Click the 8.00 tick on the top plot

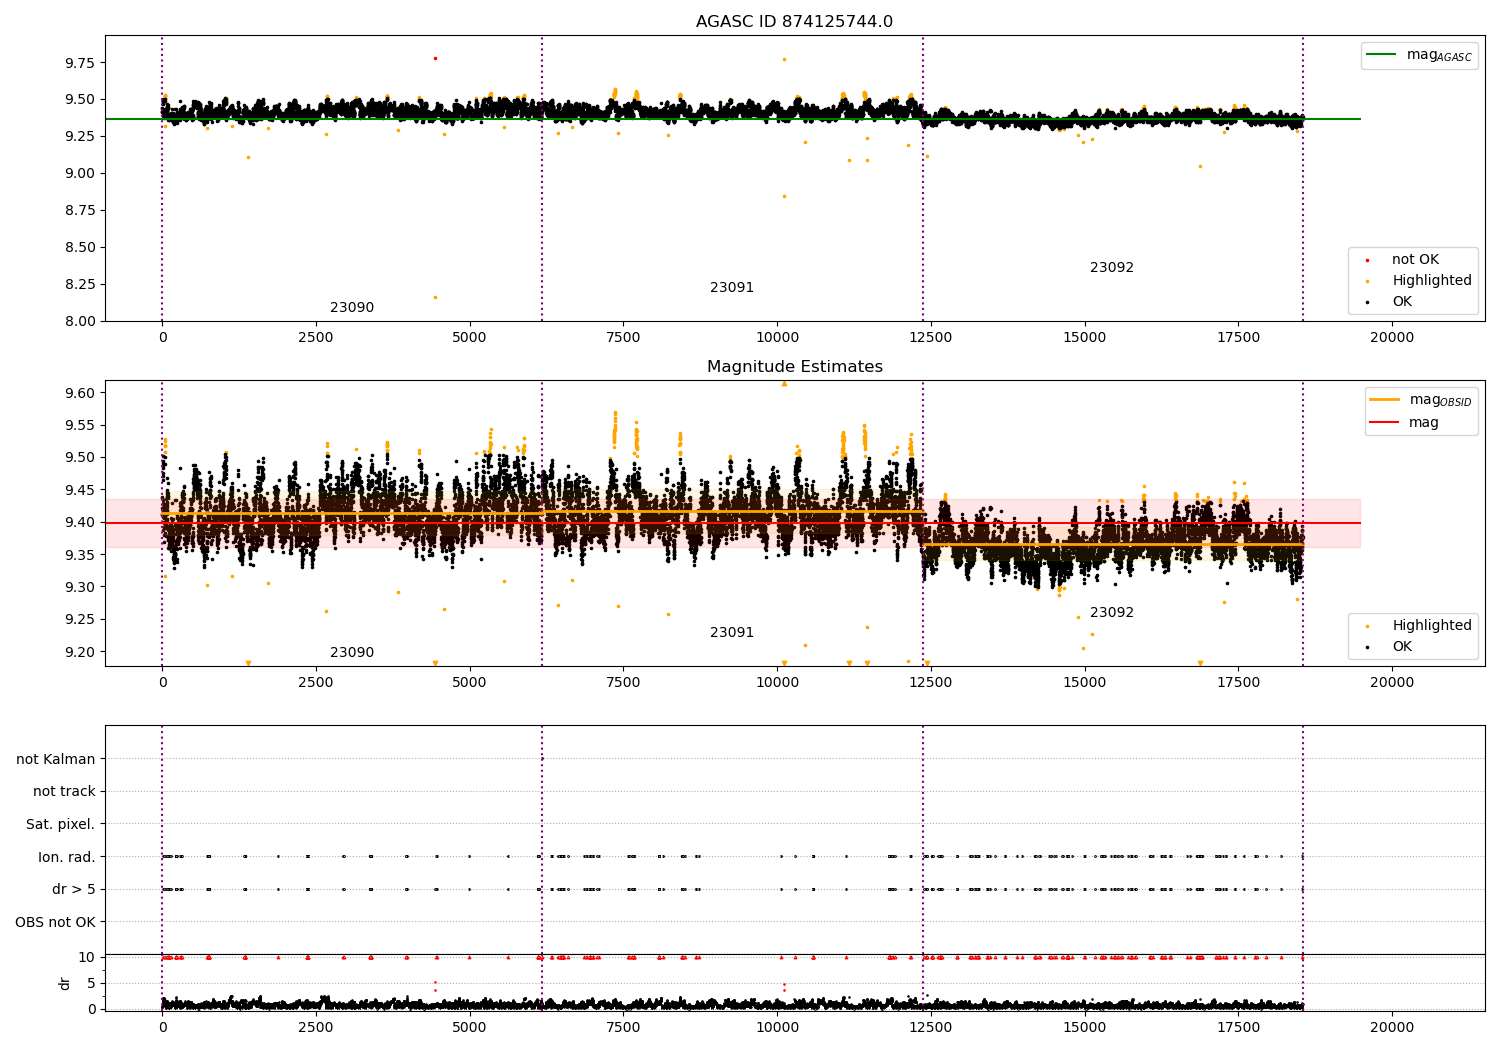[79, 321]
